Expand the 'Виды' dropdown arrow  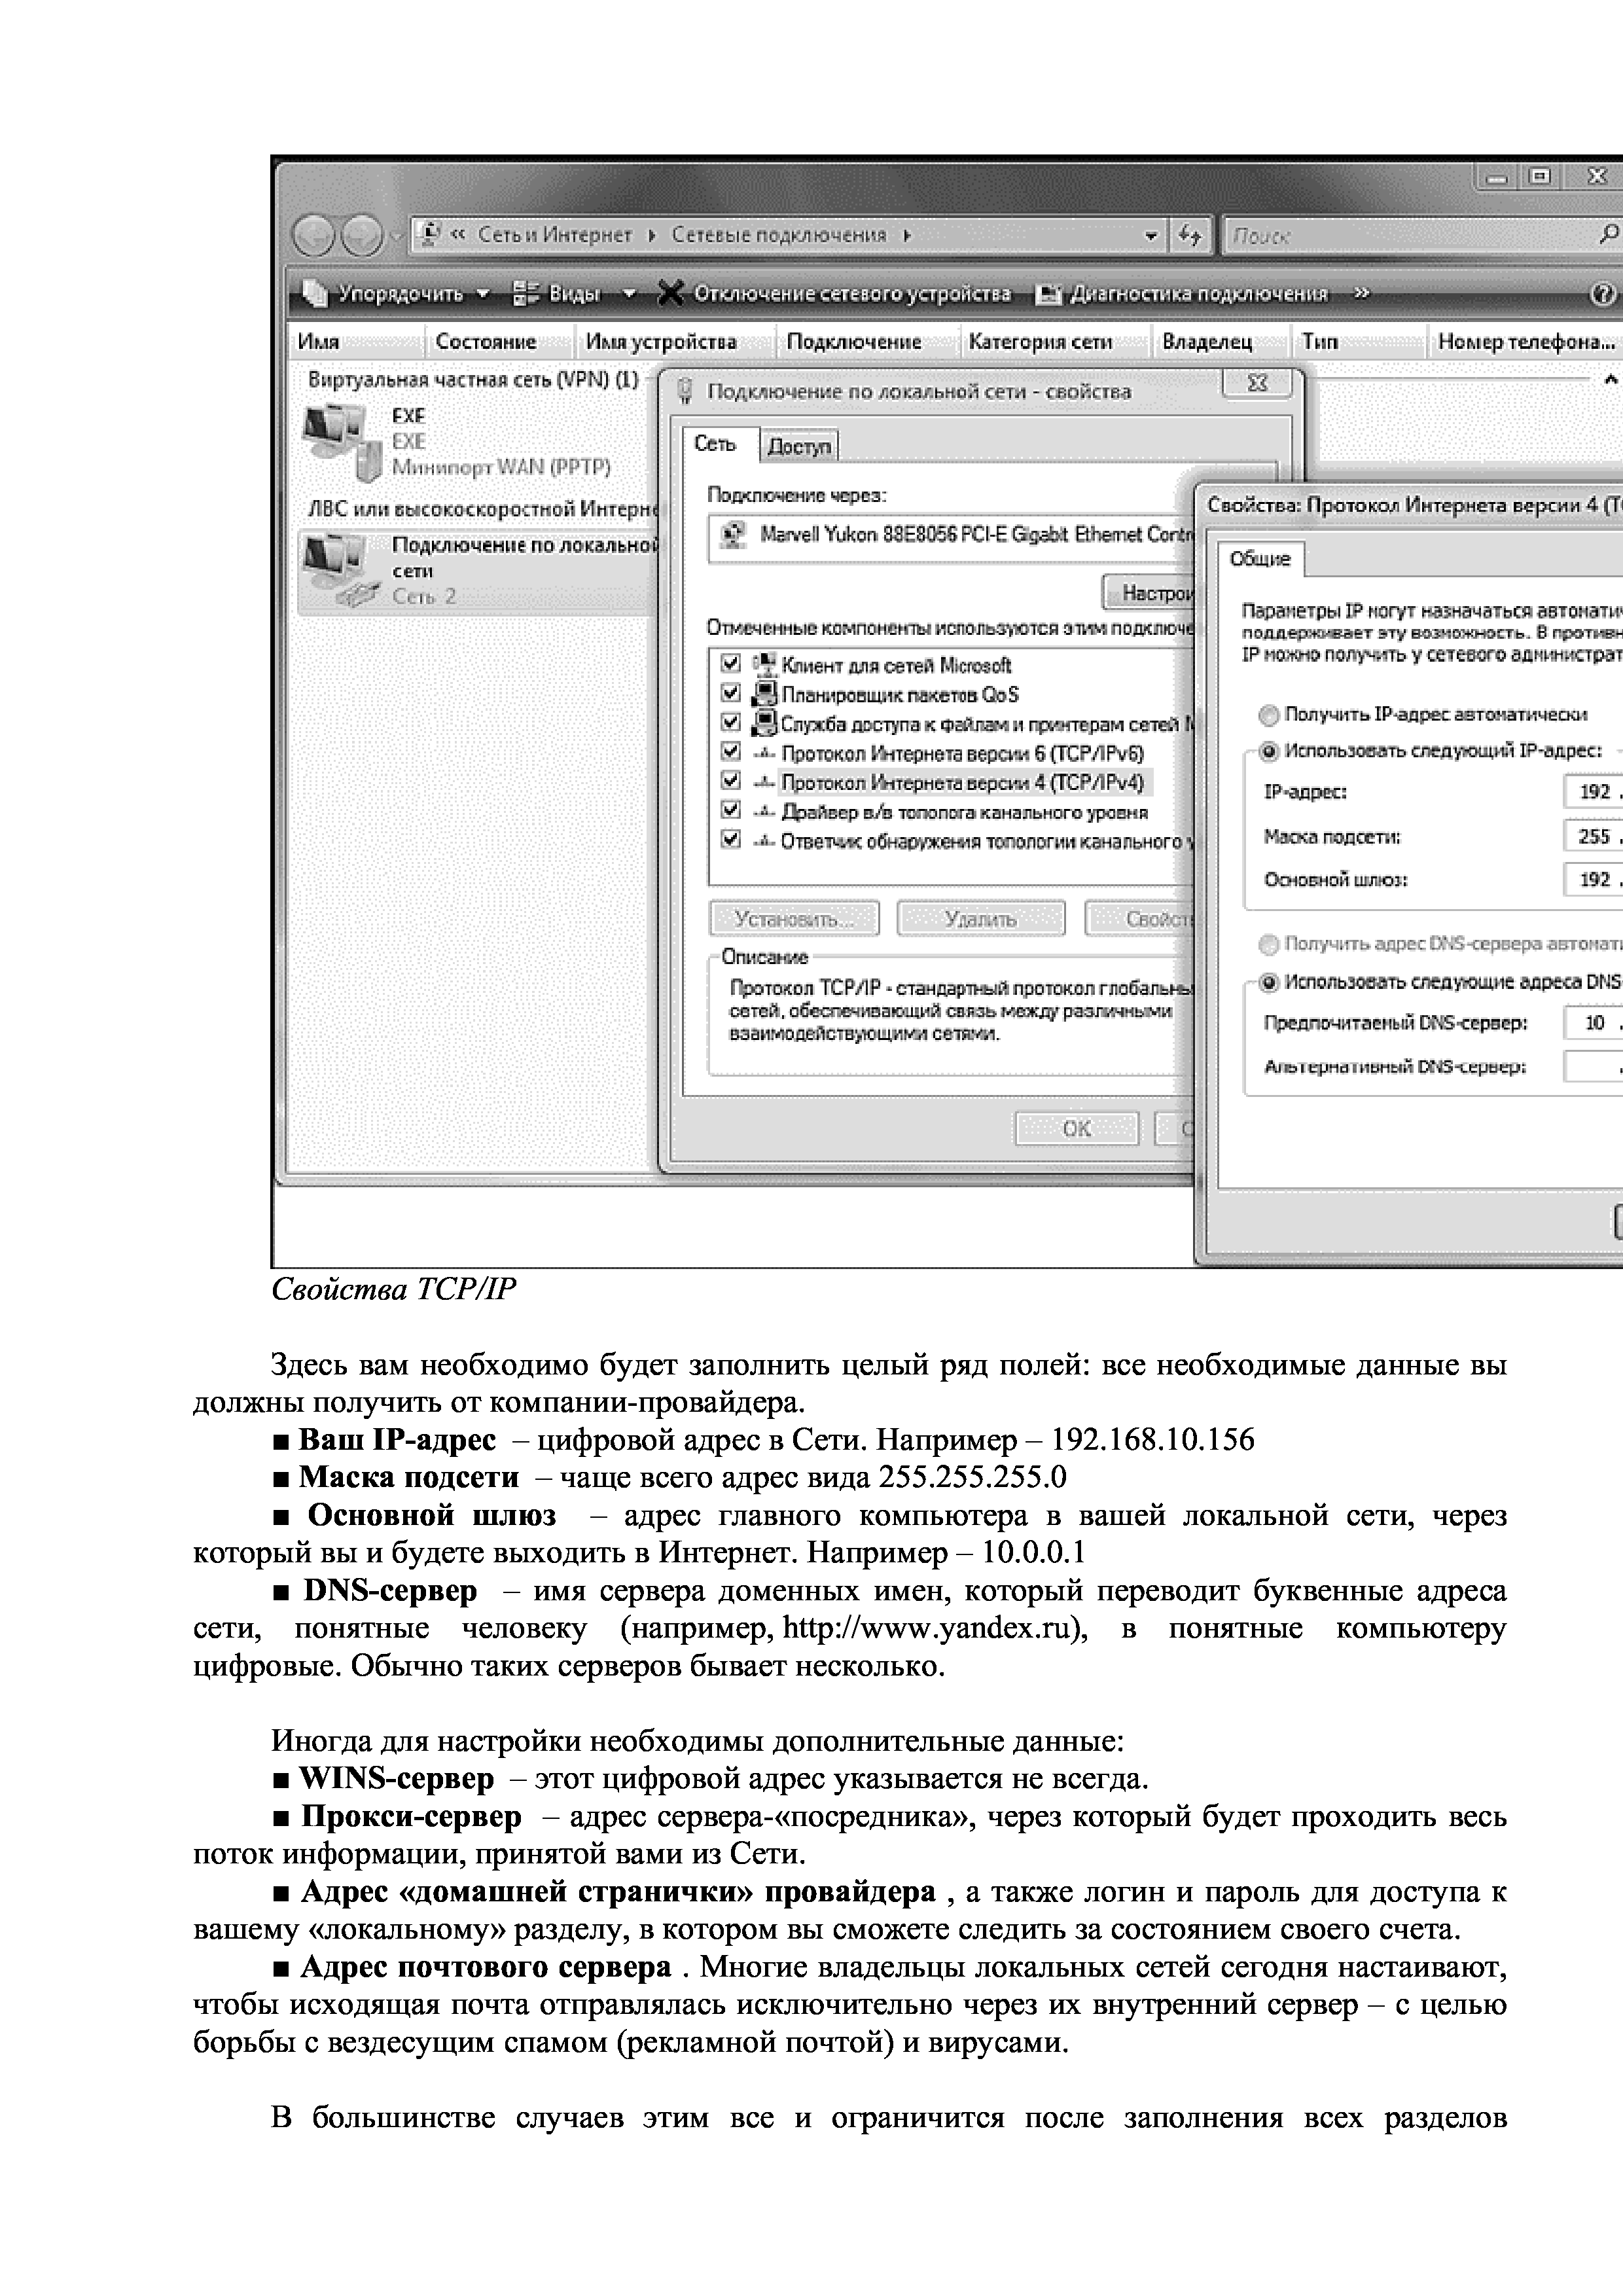[629, 294]
